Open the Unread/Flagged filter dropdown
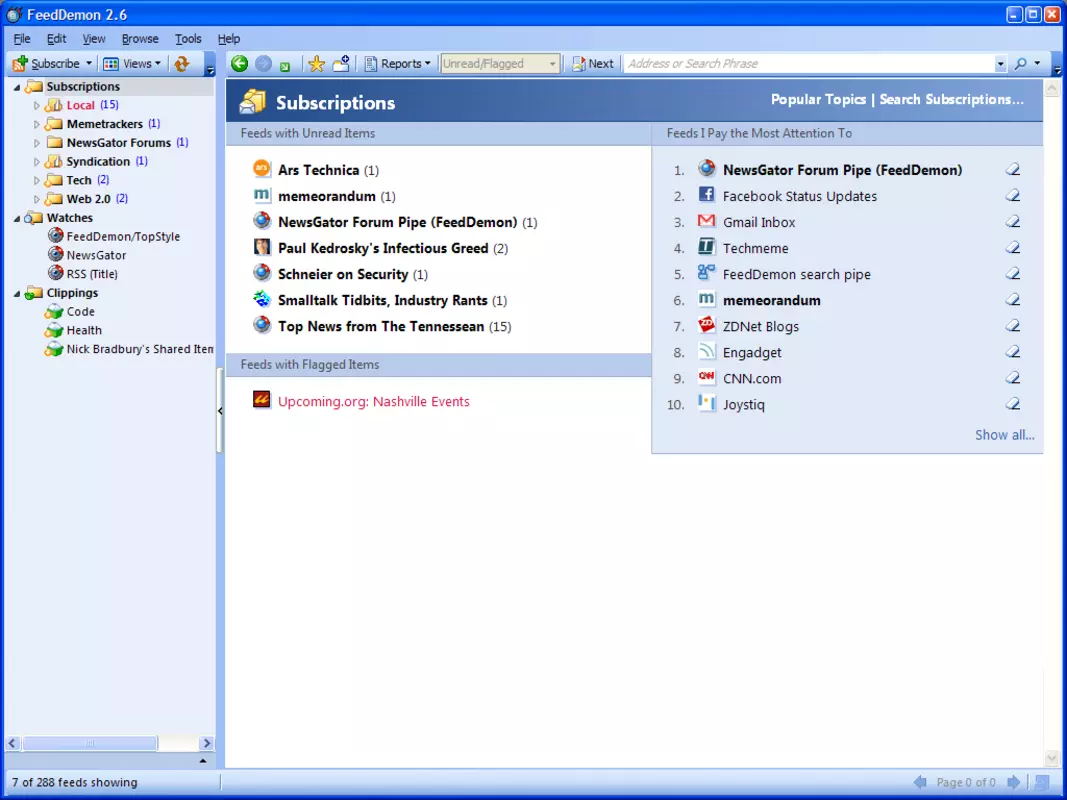This screenshot has width=1067, height=800. [553, 64]
